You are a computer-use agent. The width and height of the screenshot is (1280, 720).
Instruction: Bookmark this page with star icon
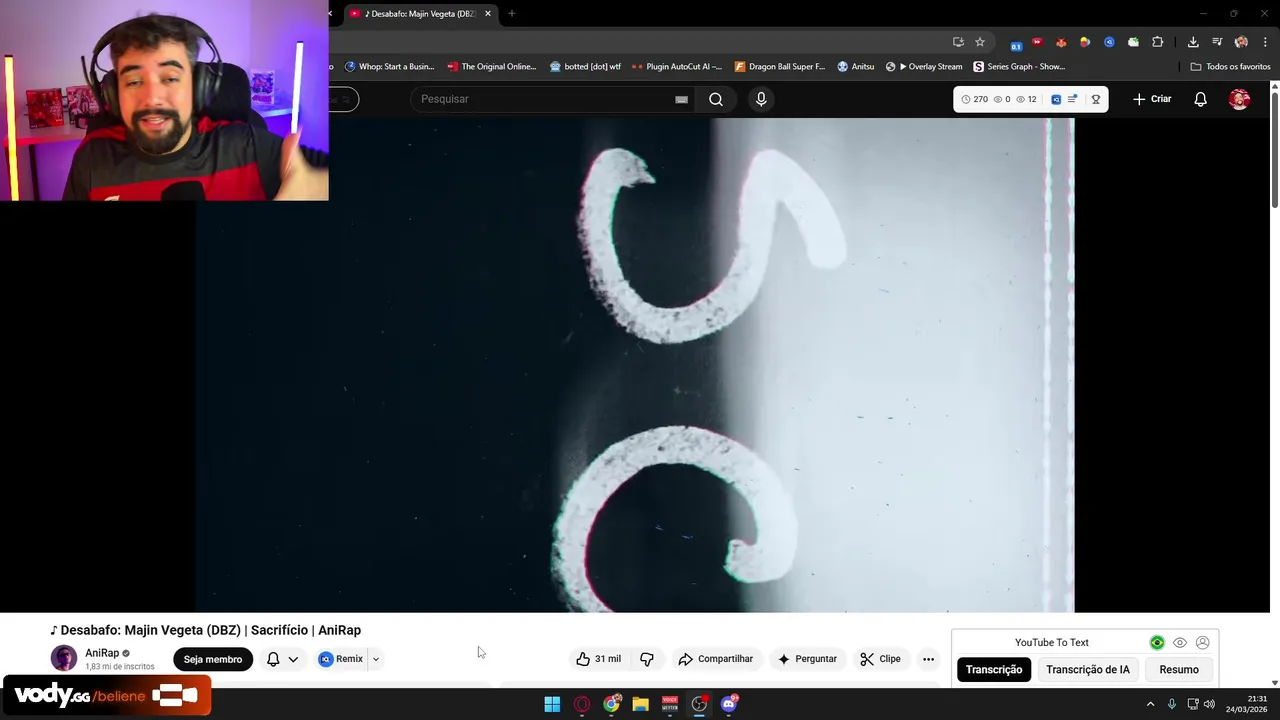pos(980,42)
